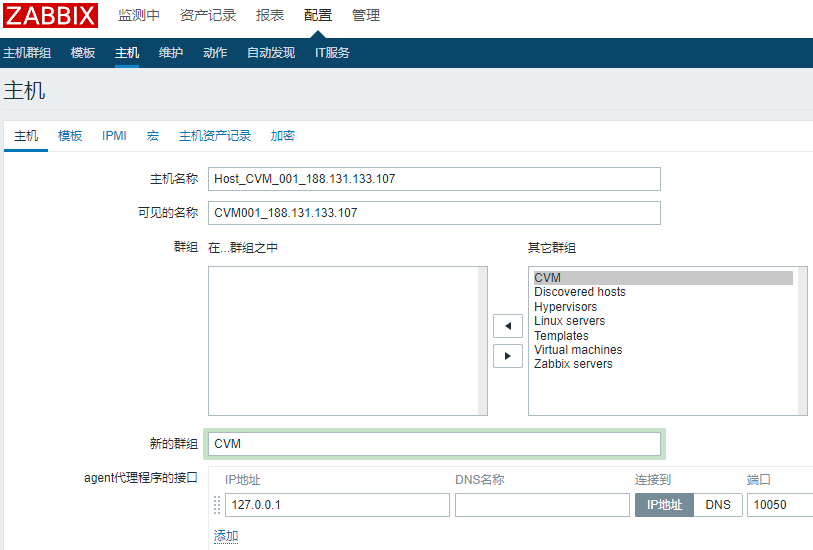
Task: Open the 资产记录 top menu
Action: click(208, 15)
